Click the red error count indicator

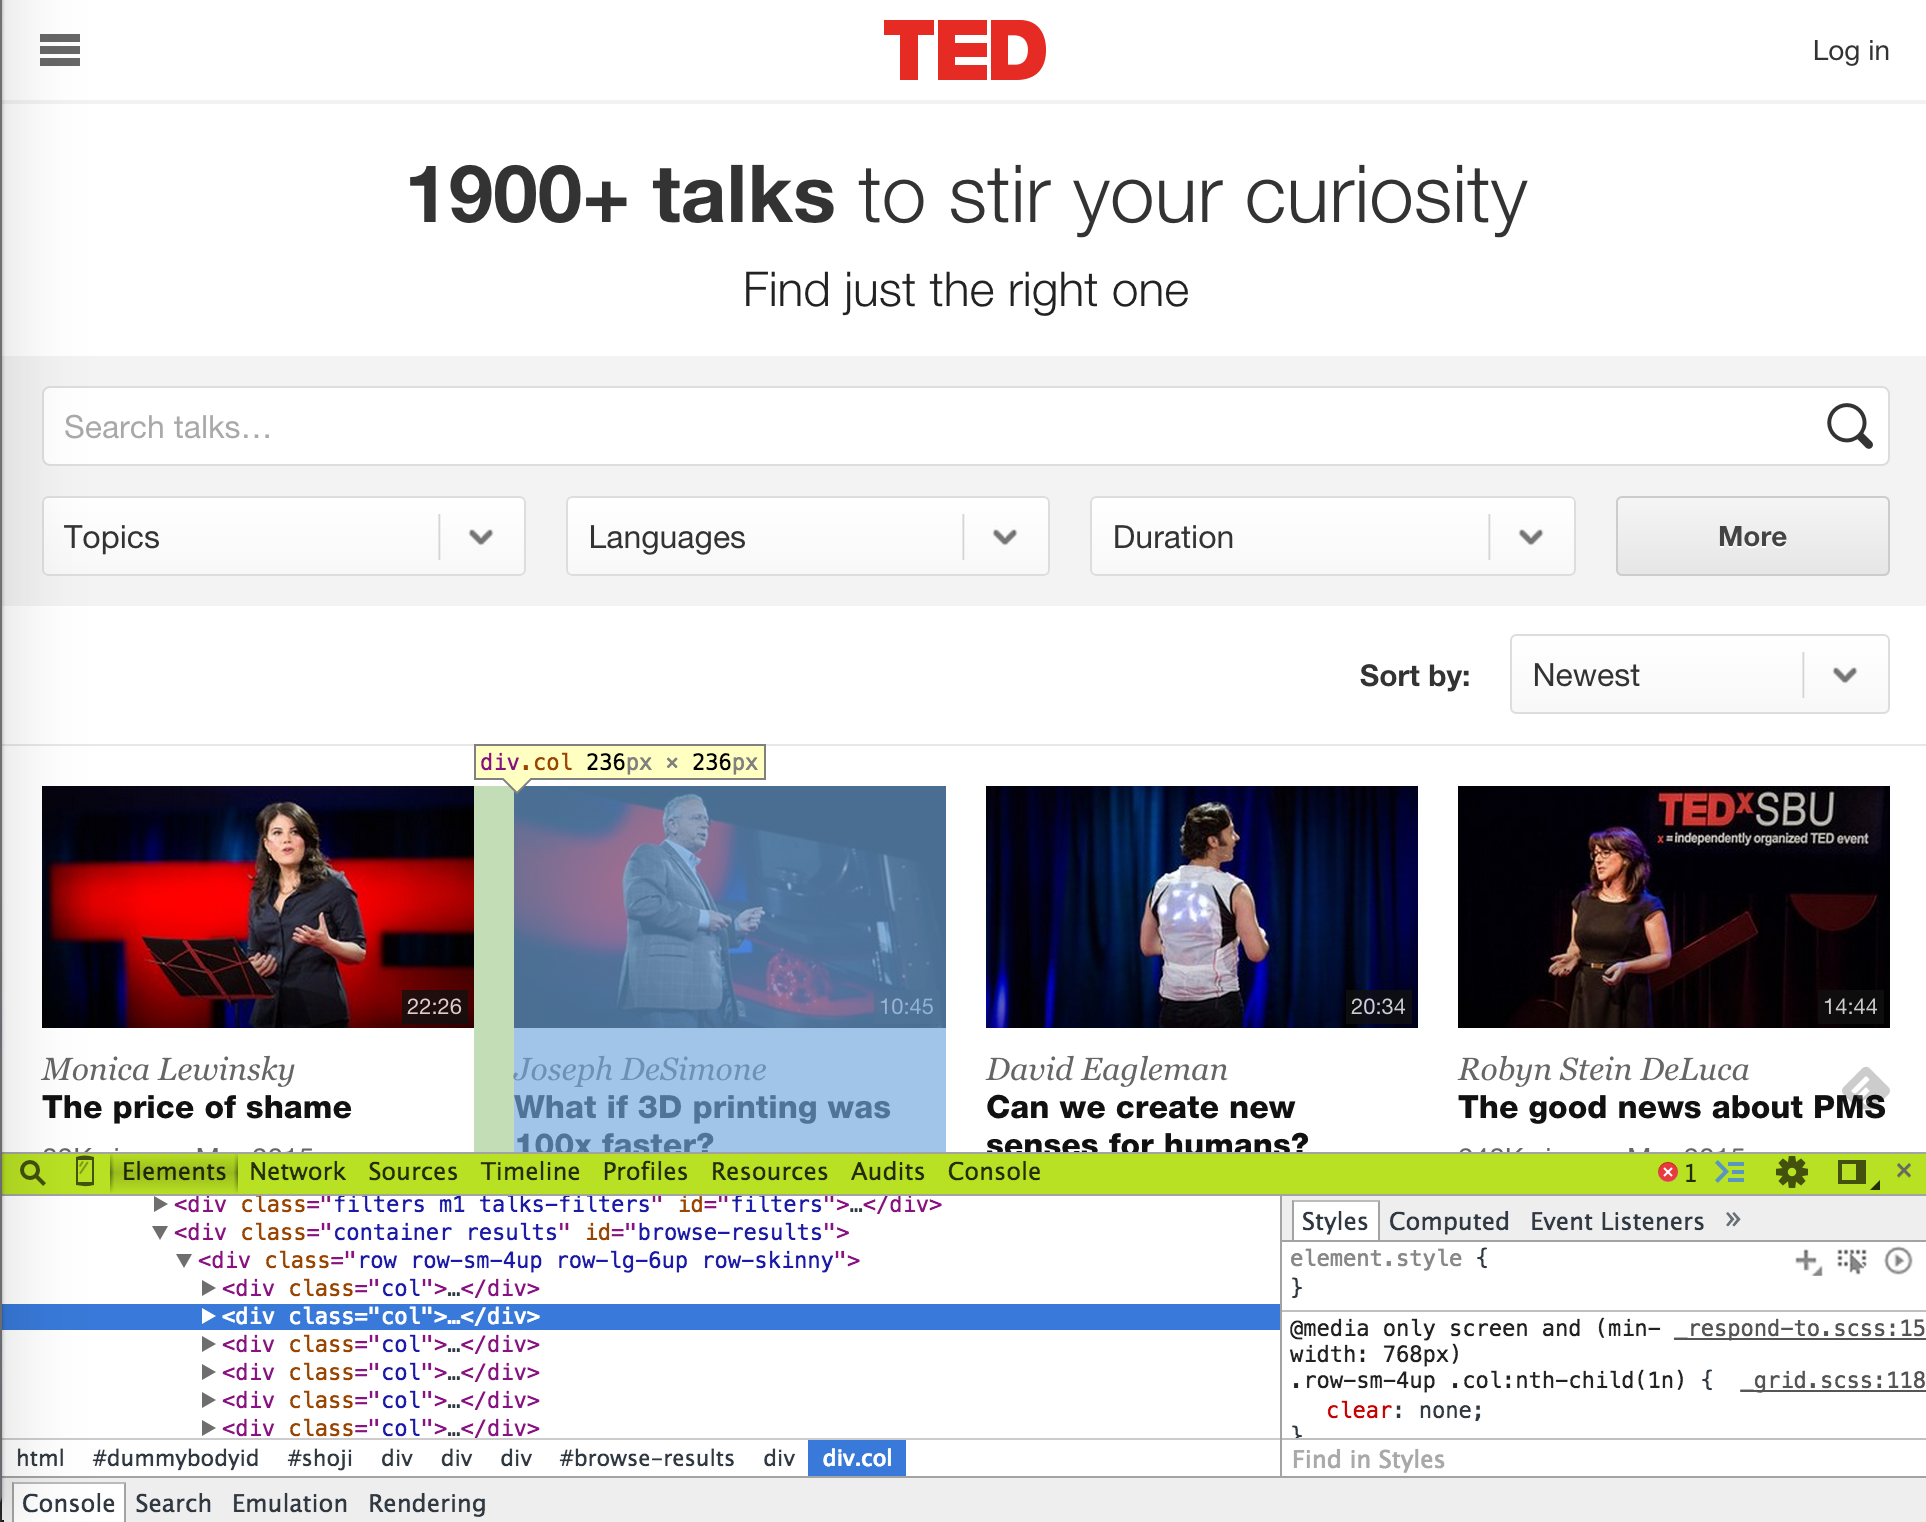(x=1677, y=1172)
